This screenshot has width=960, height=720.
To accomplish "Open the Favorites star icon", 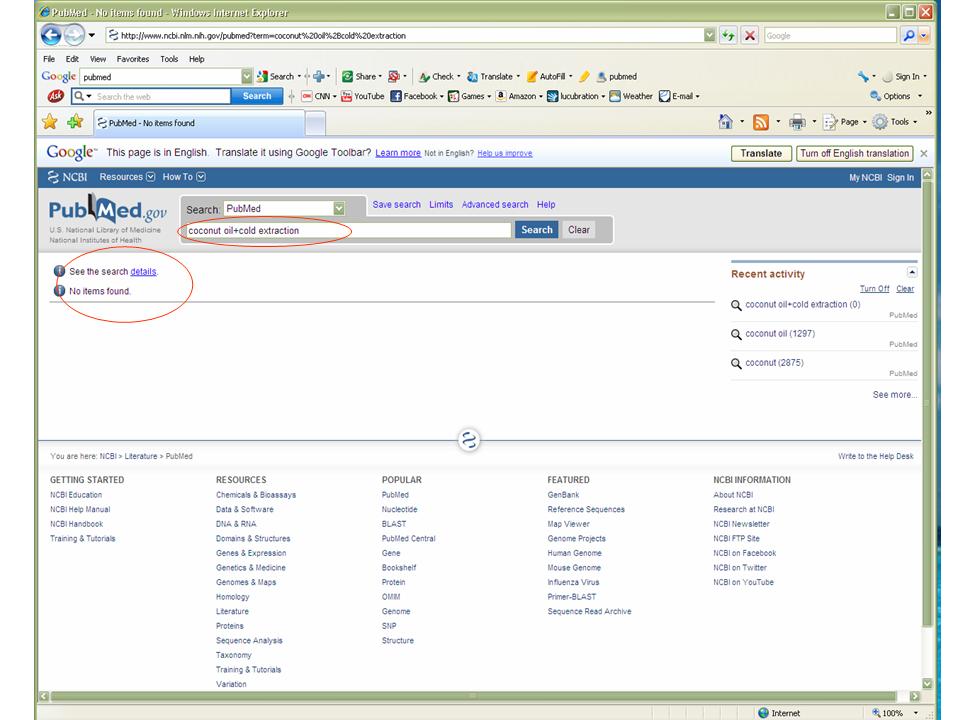I will (x=50, y=122).
